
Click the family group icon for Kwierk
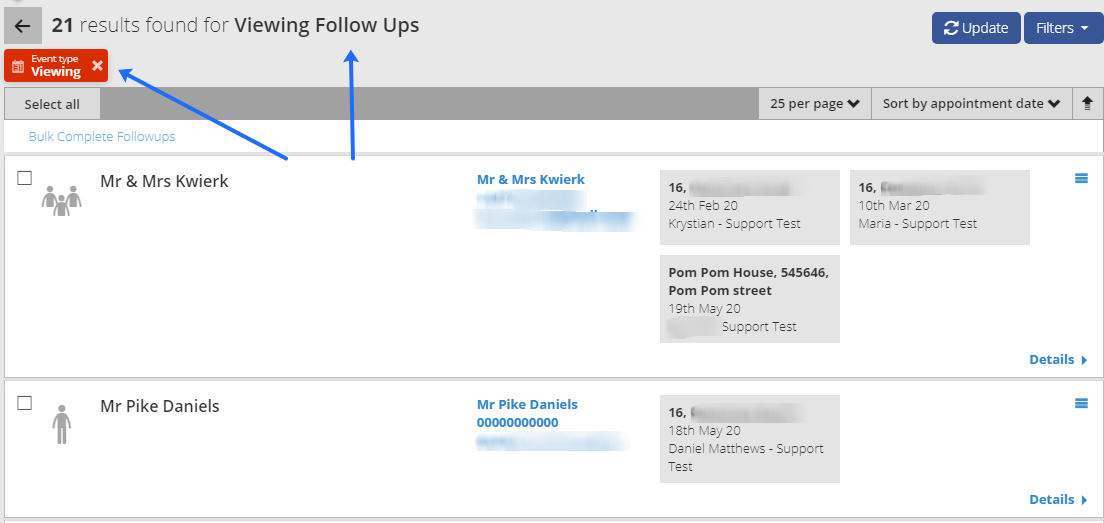[x=61, y=200]
